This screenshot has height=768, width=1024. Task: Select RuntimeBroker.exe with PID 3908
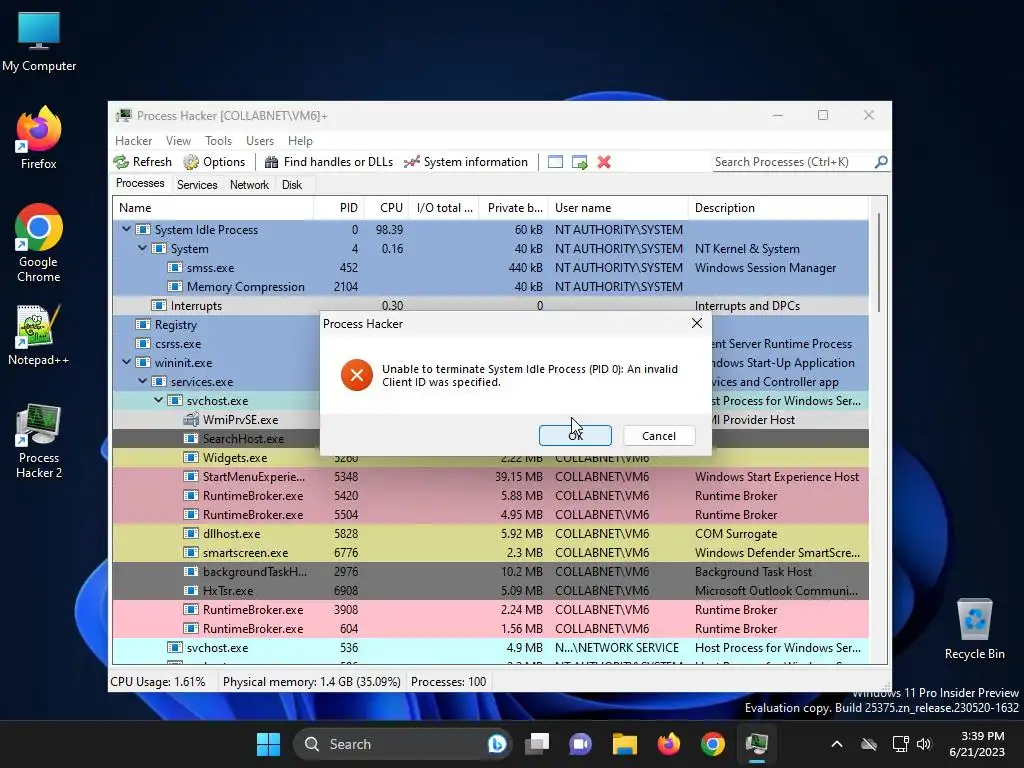tap(490, 609)
